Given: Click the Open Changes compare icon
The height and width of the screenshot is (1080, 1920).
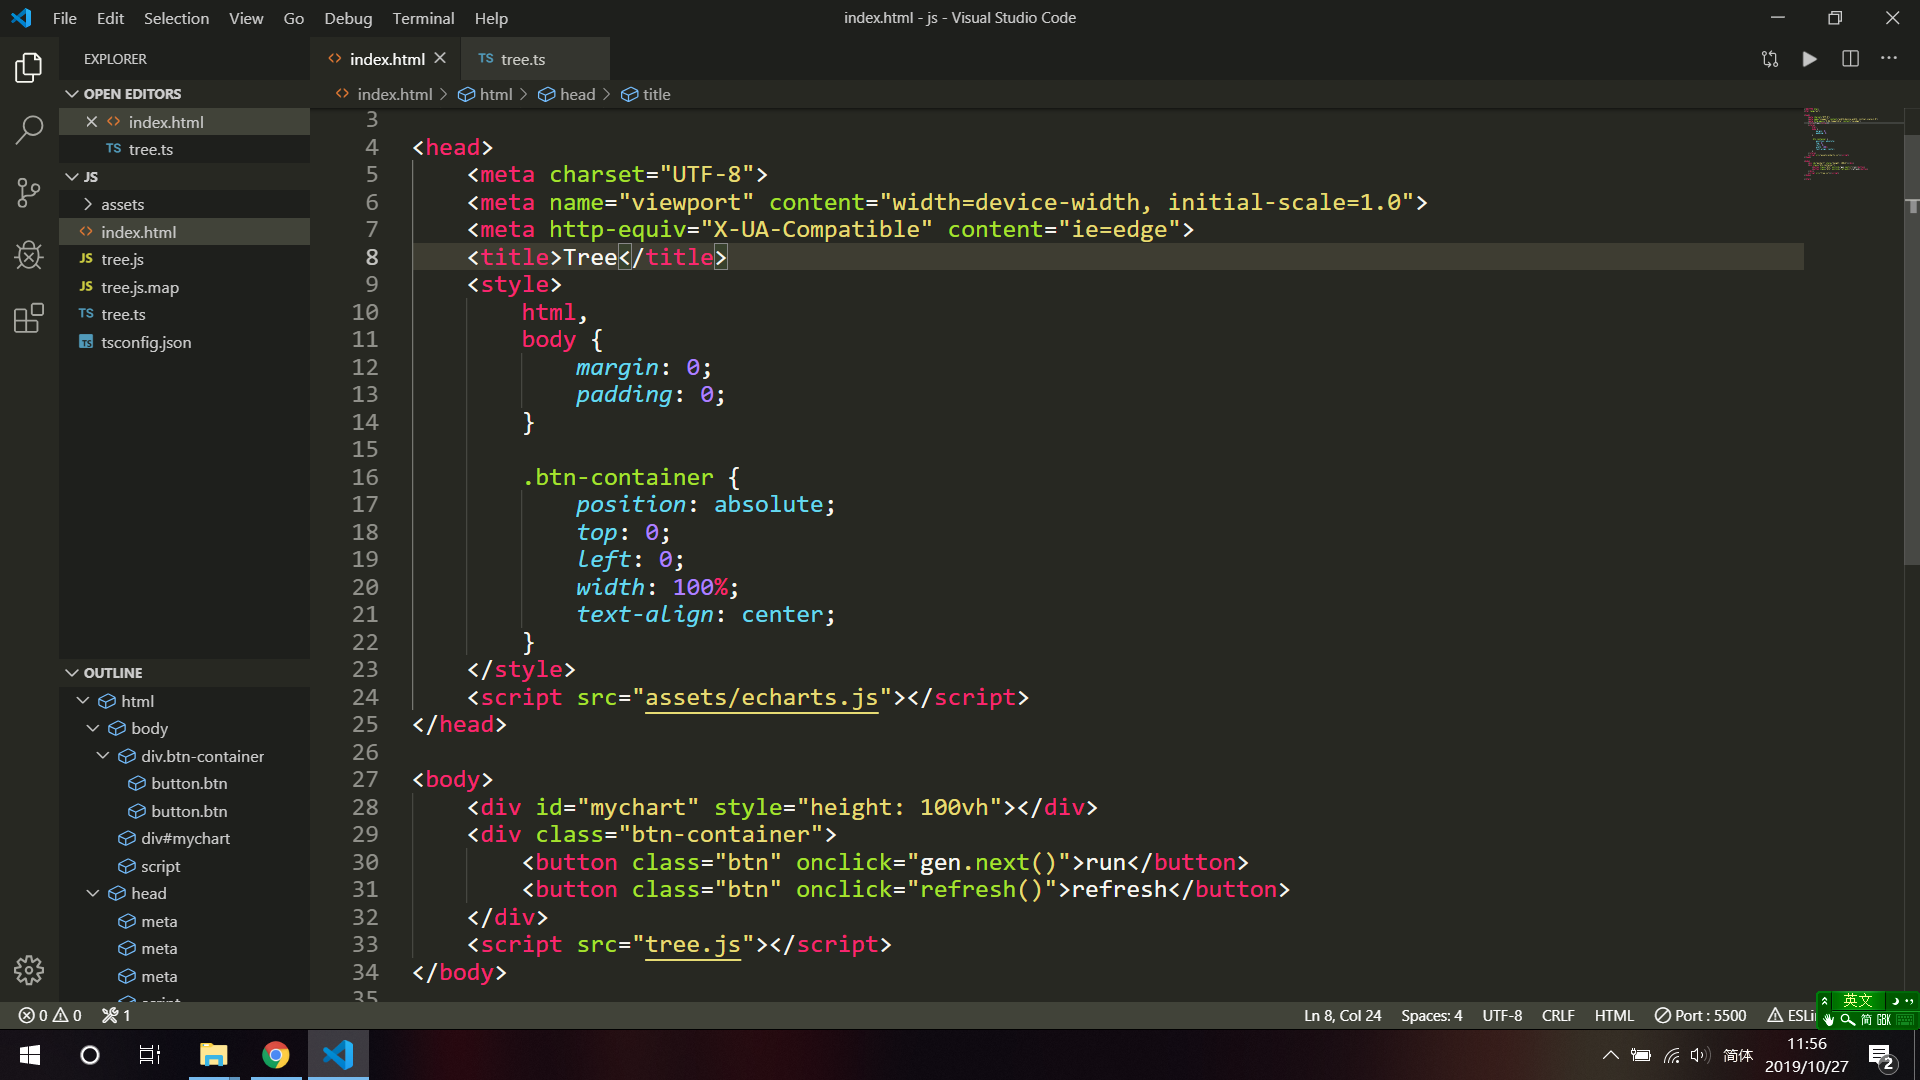Looking at the screenshot, I should coord(1770,59).
